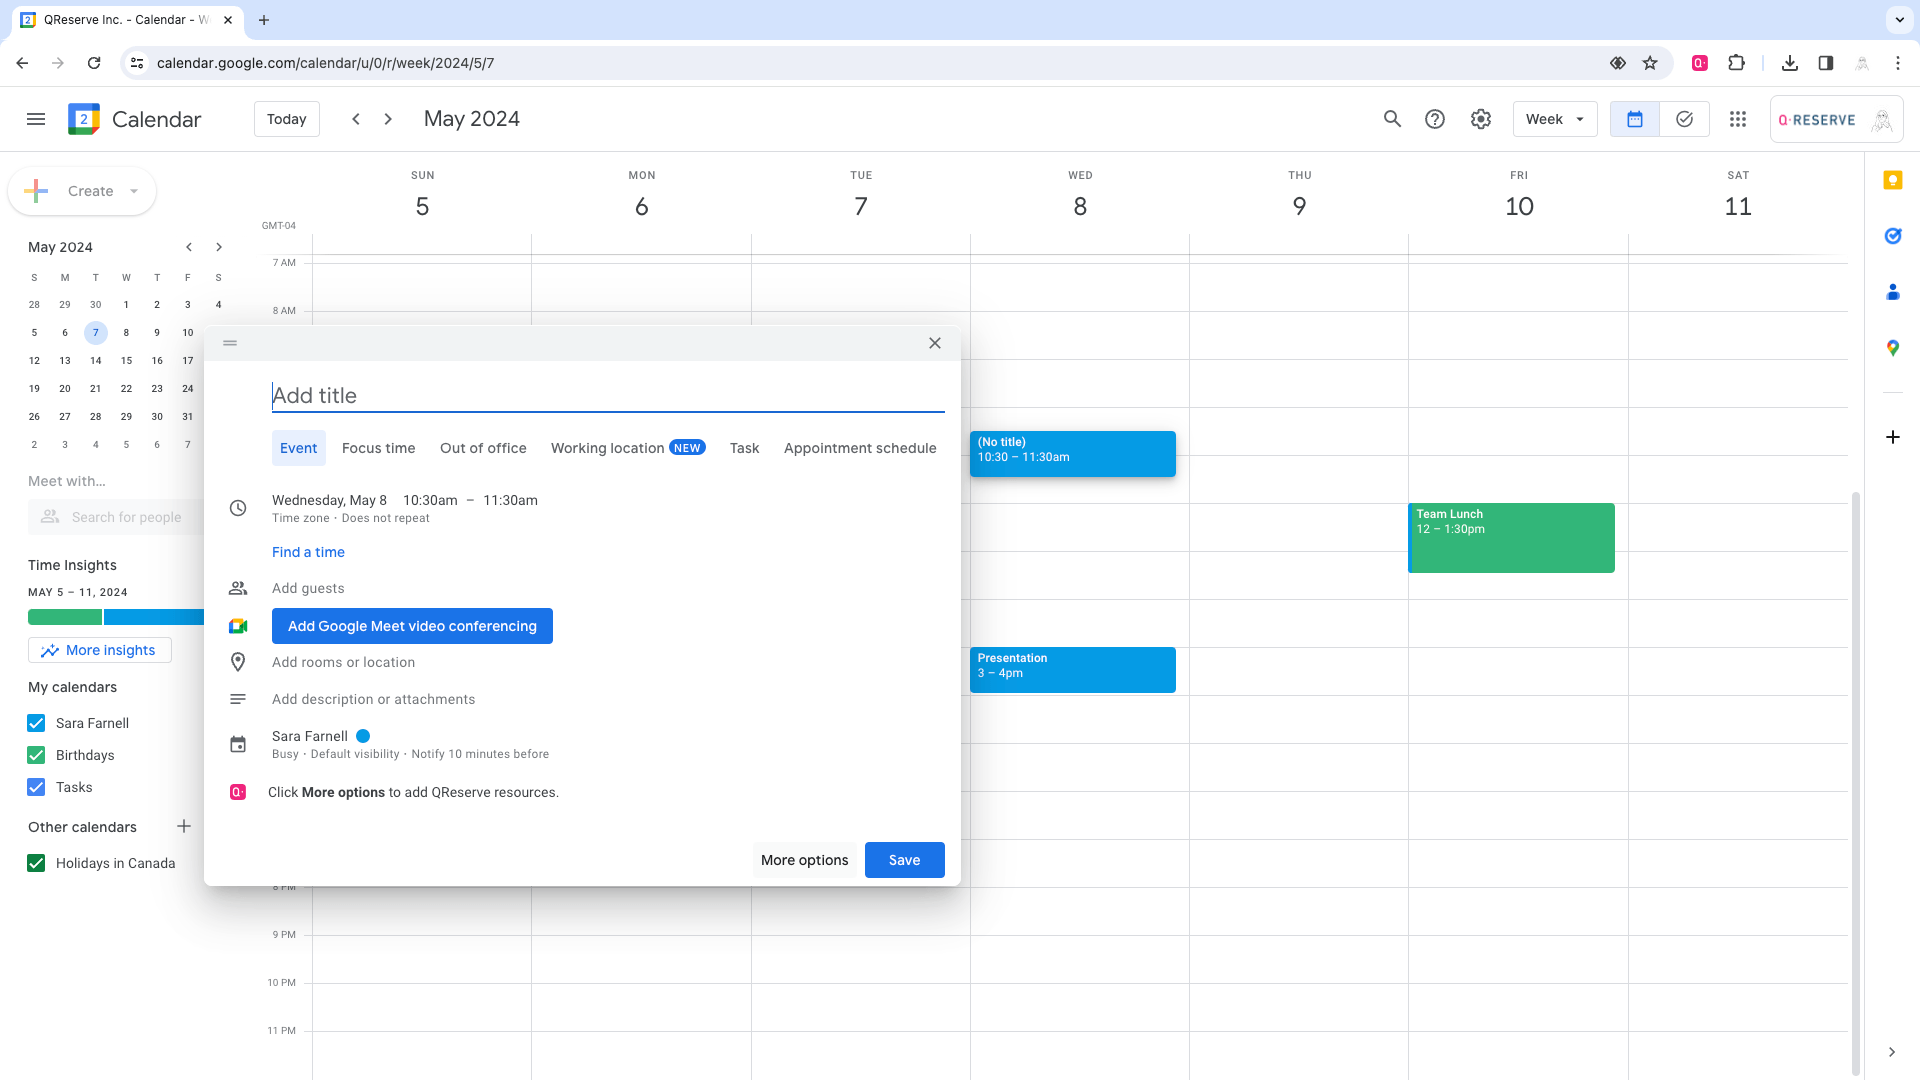Toggle the Birthdays calendar checkbox
The image size is (1920, 1080).
pos(36,755)
